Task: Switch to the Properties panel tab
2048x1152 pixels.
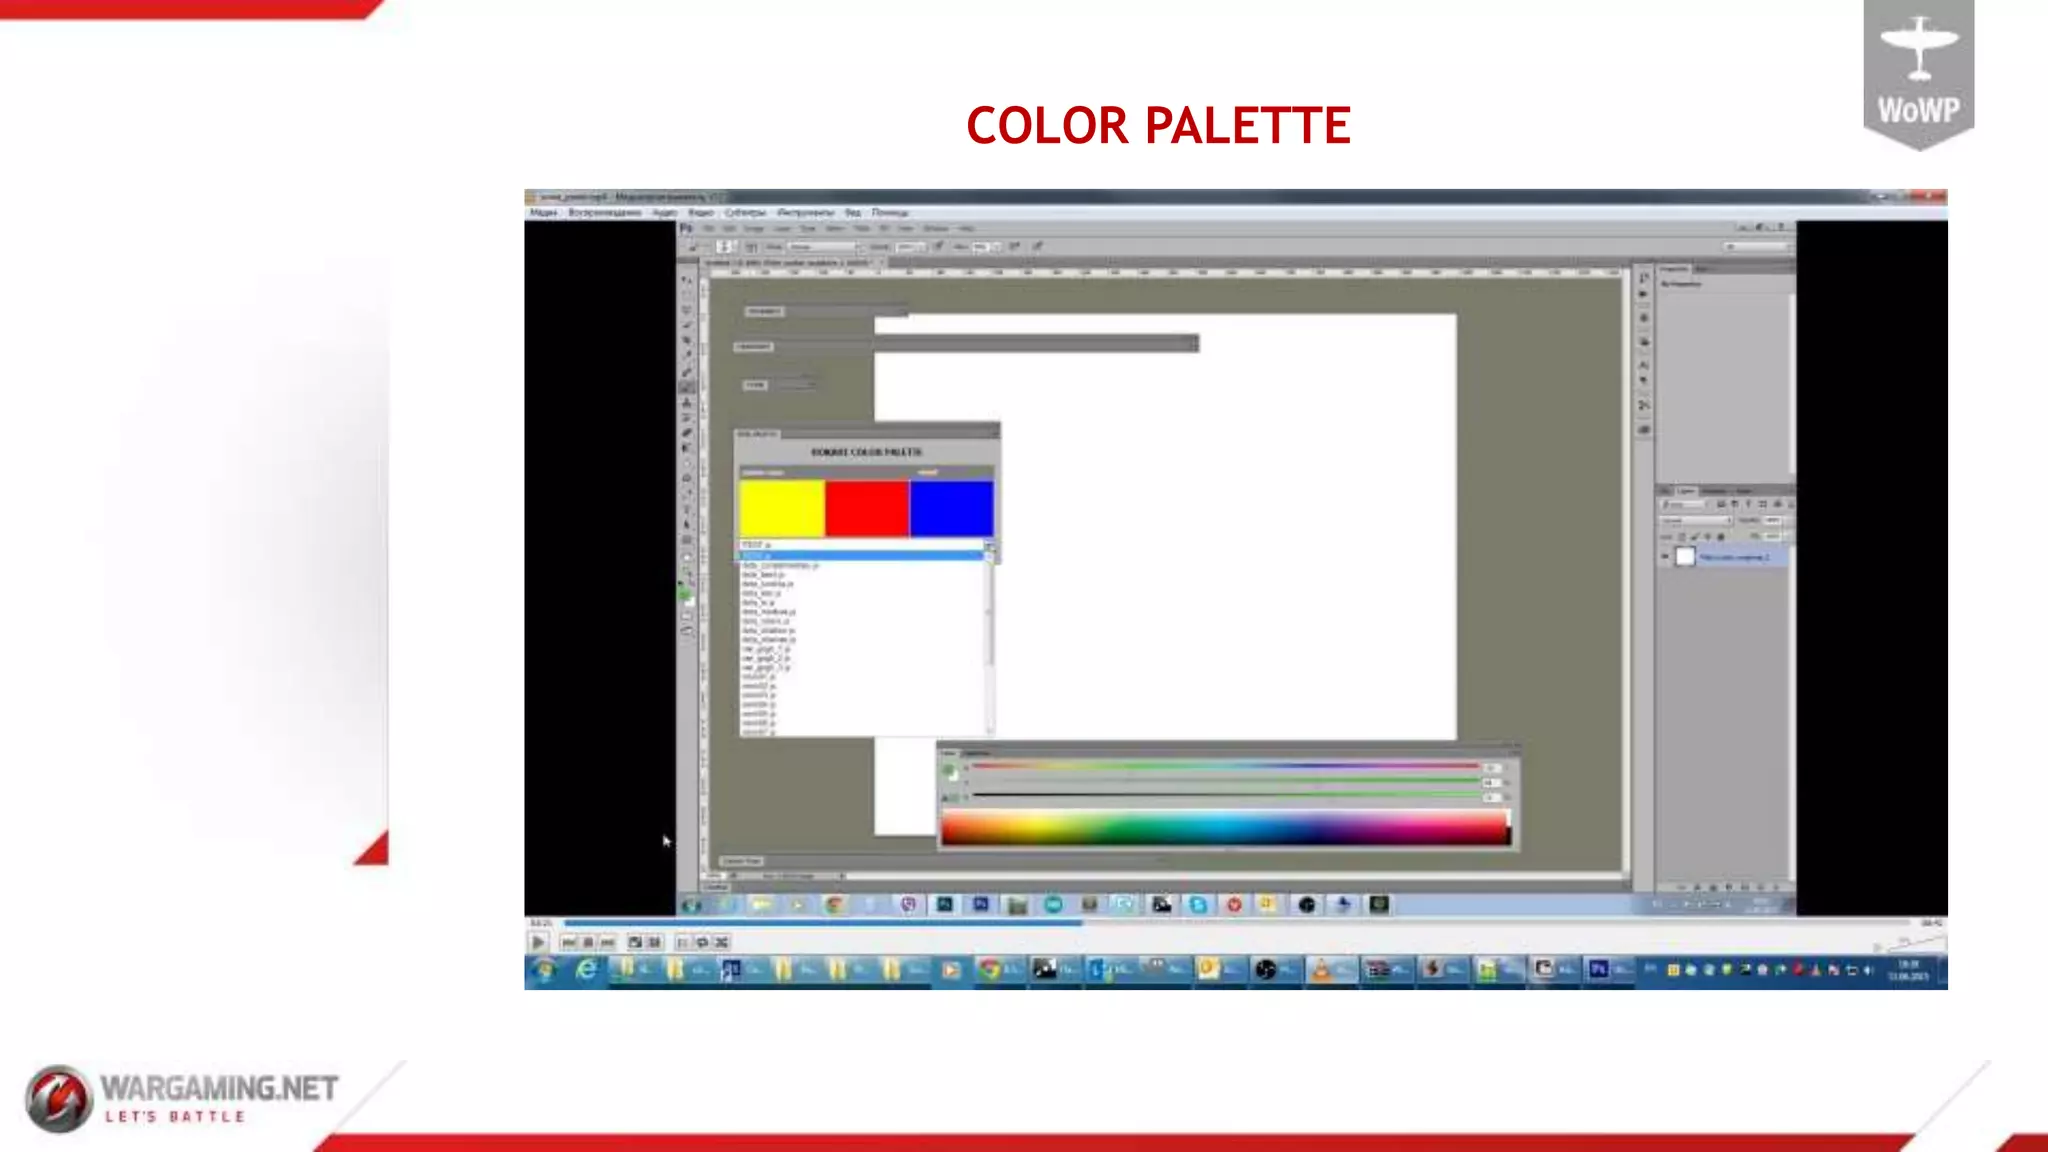Action: tap(1675, 268)
